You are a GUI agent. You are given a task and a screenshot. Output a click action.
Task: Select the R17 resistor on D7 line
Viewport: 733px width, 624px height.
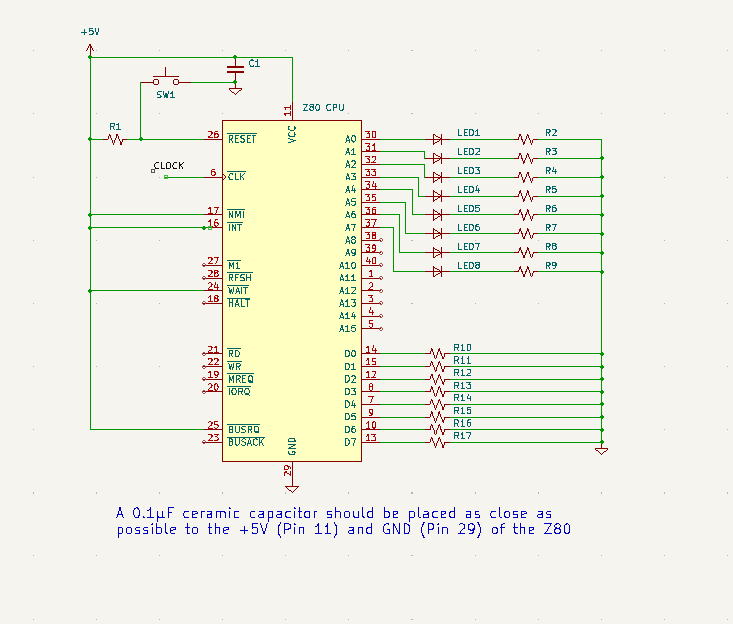click(436, 442)
